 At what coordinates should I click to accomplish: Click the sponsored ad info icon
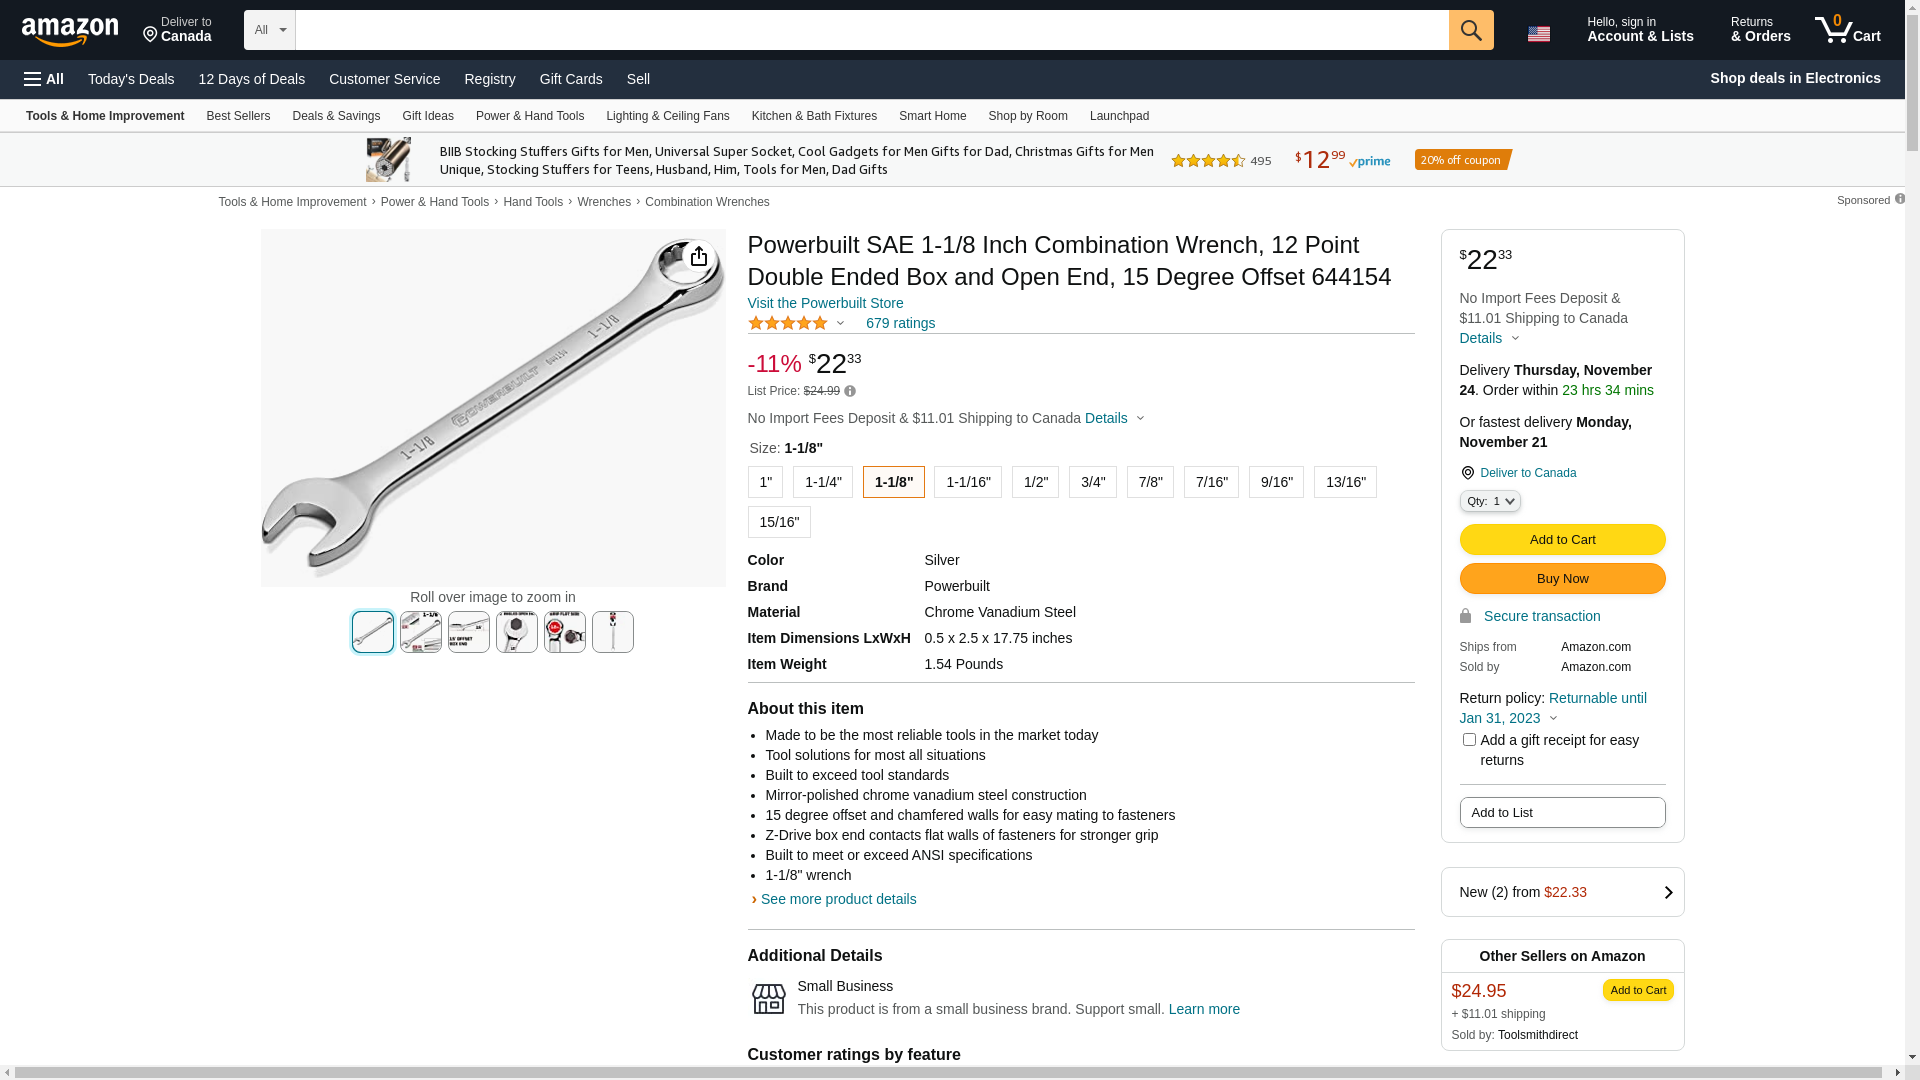[1899, 199]
